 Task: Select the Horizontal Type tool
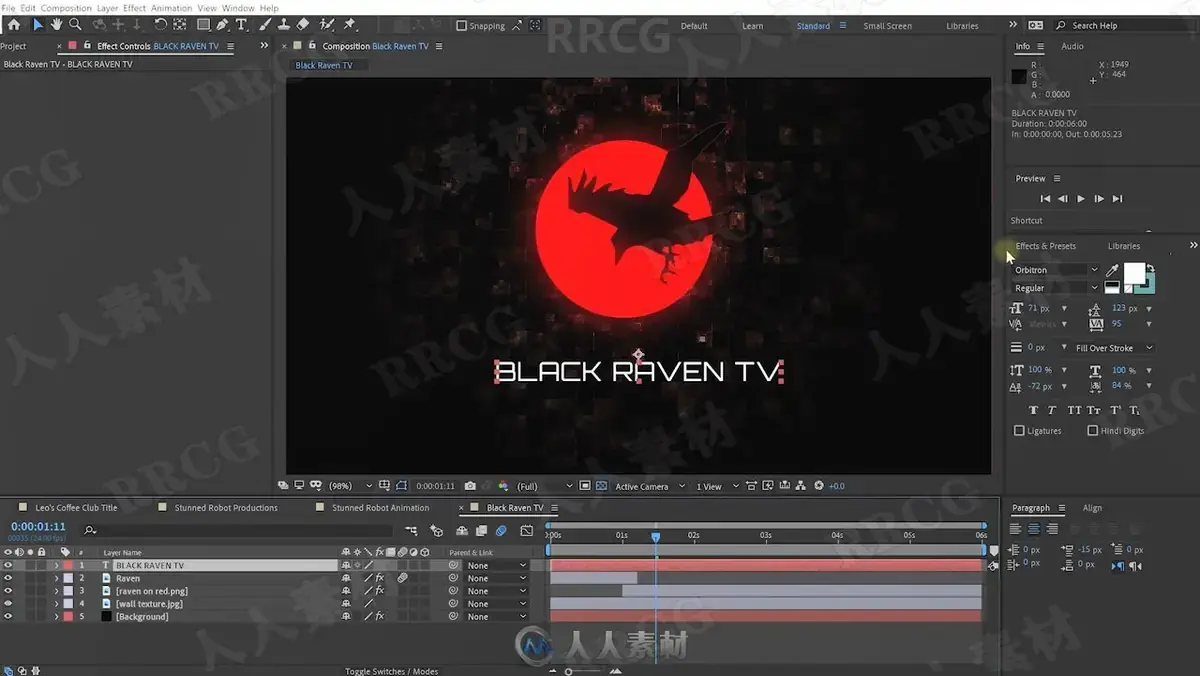point(241,24)
